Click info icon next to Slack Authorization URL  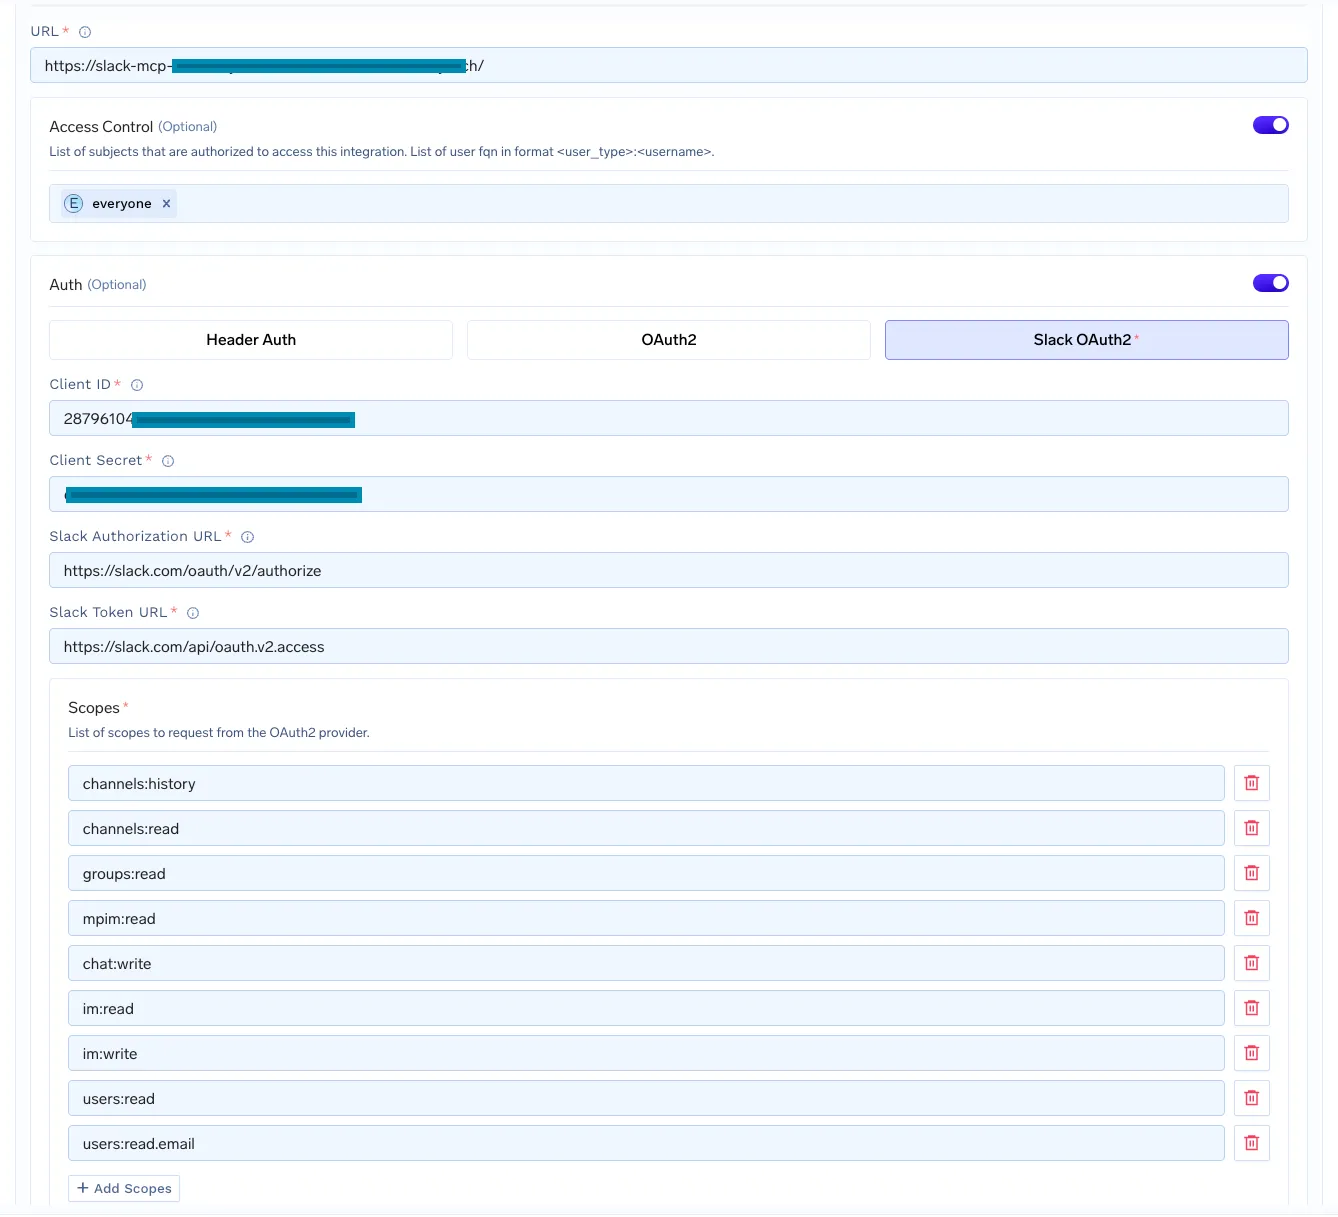point(247,537)
